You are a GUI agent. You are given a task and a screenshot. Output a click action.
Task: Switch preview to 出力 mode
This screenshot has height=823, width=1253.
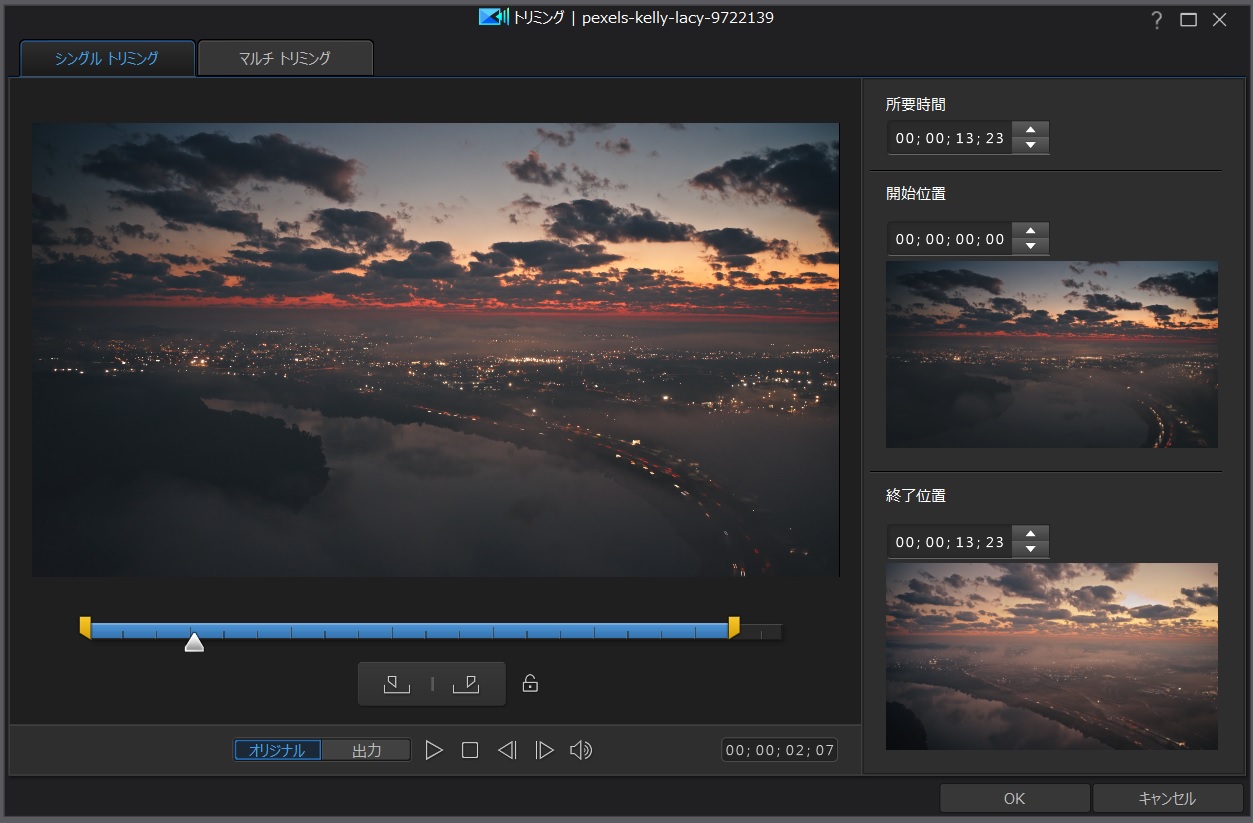tap(366, 750)
